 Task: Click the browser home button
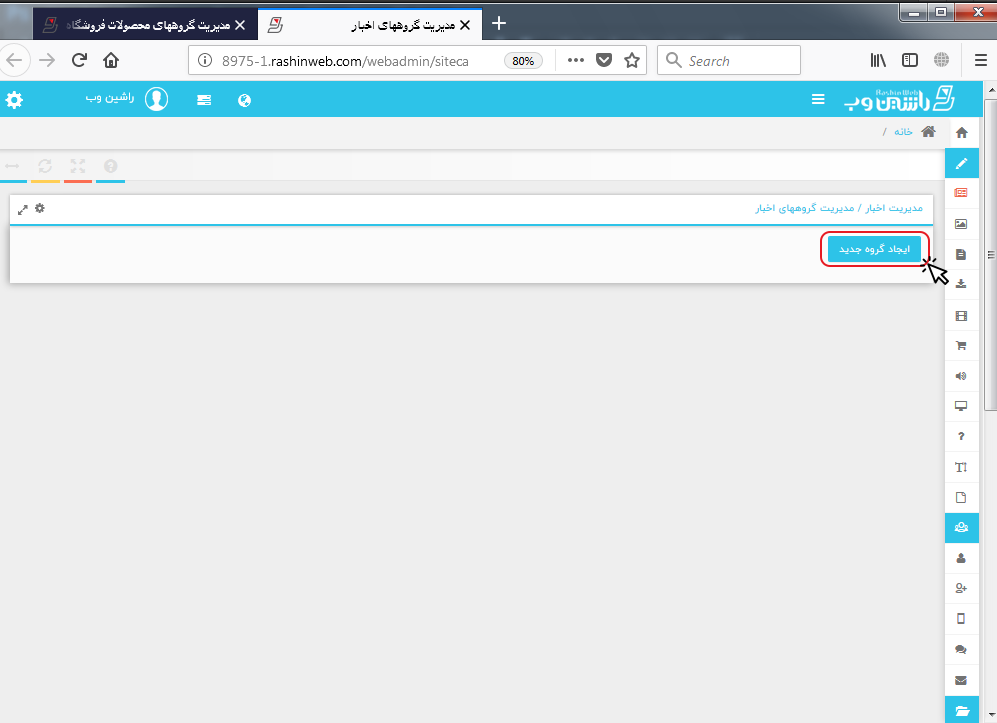pos(111,60)
